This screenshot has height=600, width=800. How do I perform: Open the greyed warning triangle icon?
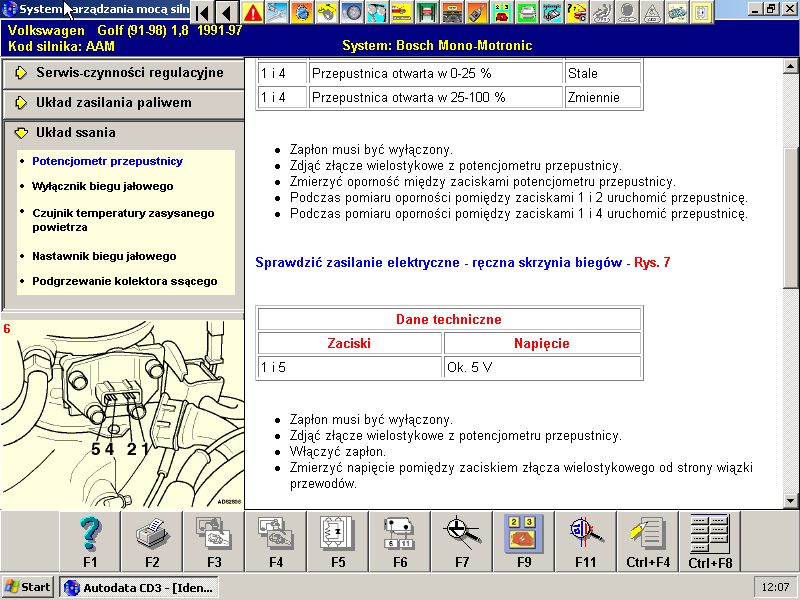pos(652,12)
